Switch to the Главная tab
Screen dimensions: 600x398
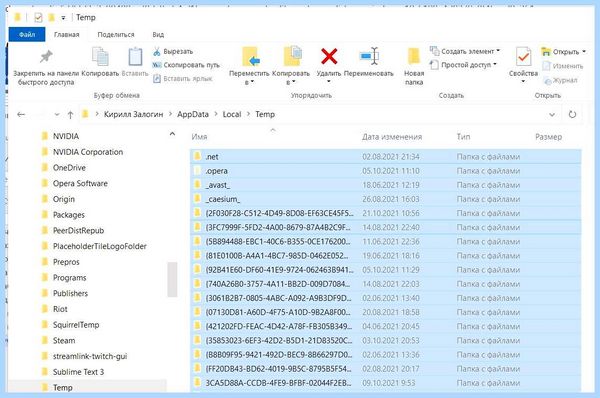click(67, 34)
